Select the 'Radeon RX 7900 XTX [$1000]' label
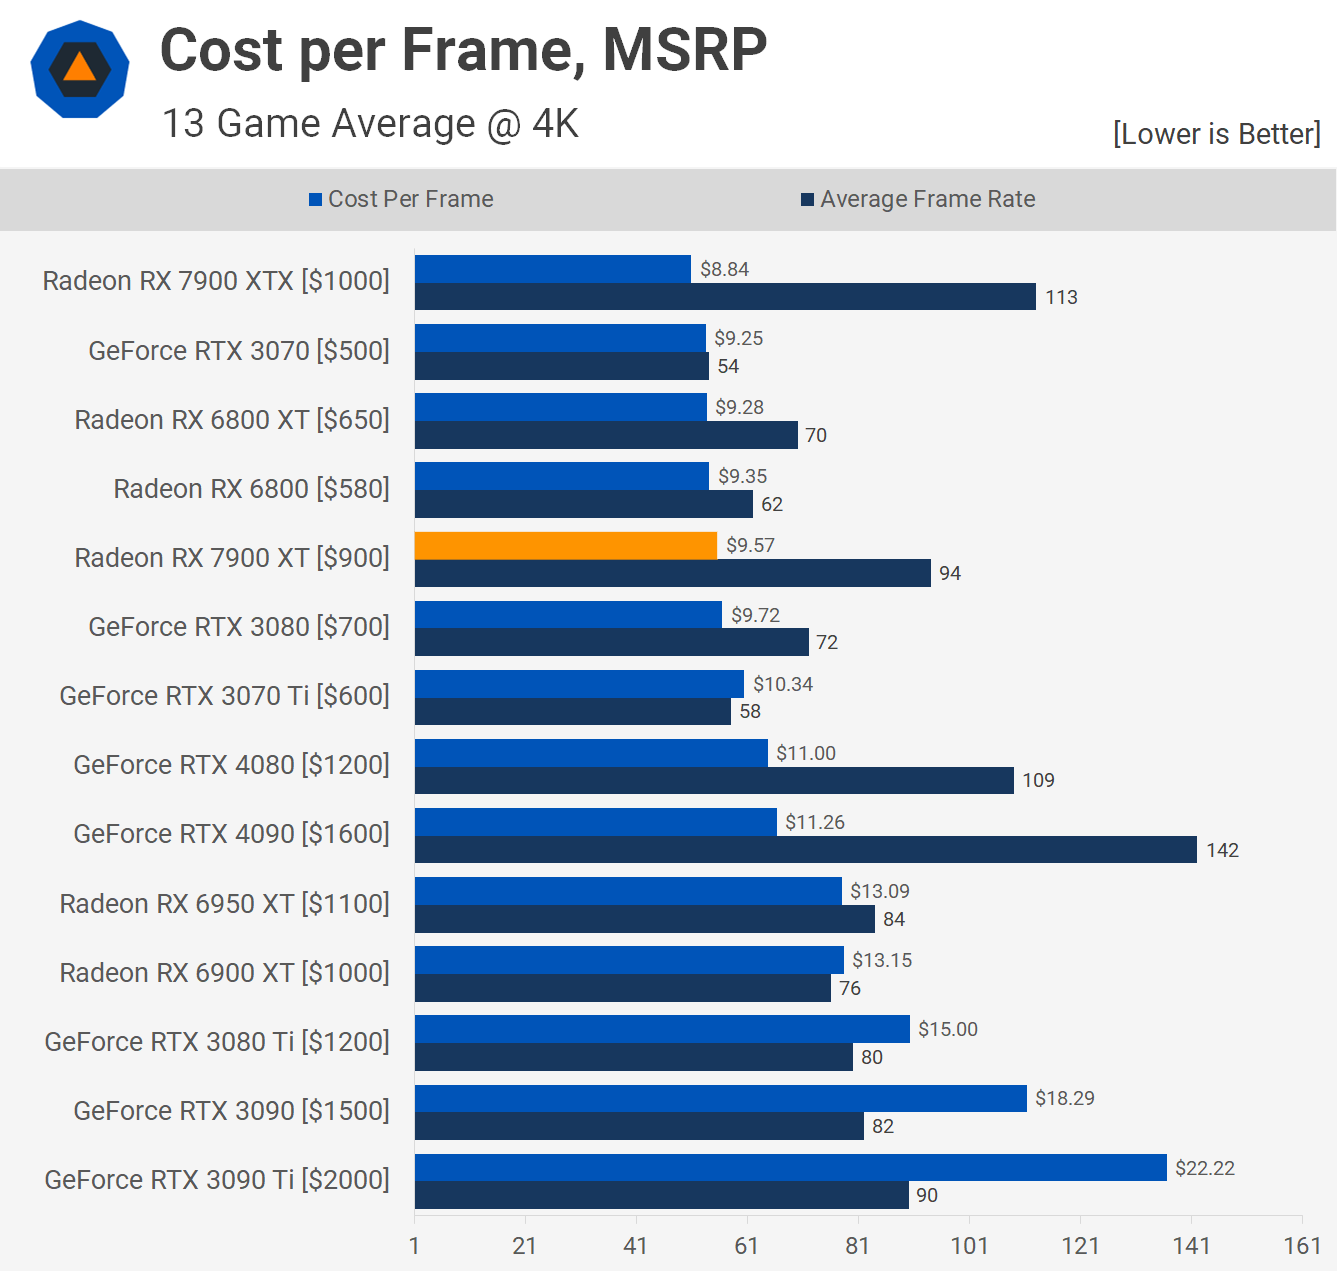This screenshot has height=1271, width=1337. [216, 281]
